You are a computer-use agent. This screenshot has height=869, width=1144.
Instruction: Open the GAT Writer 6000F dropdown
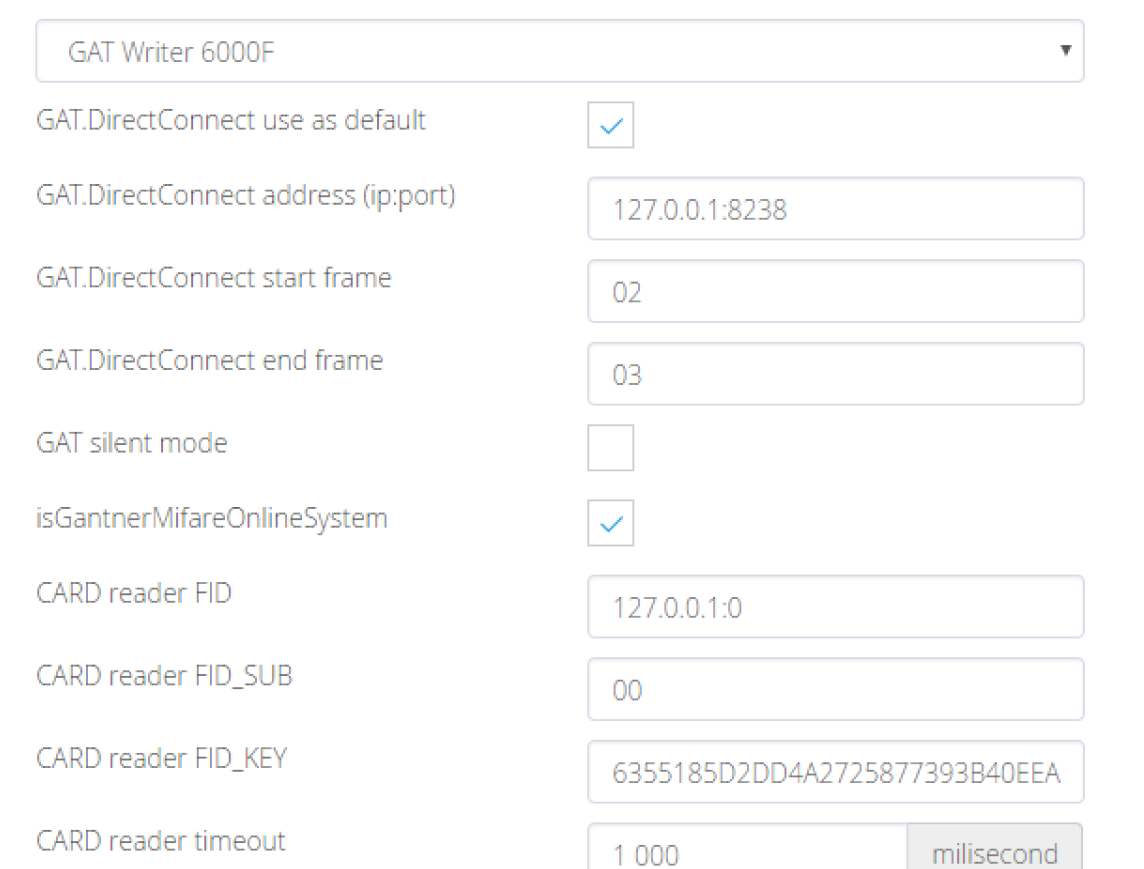coord(559,50)
